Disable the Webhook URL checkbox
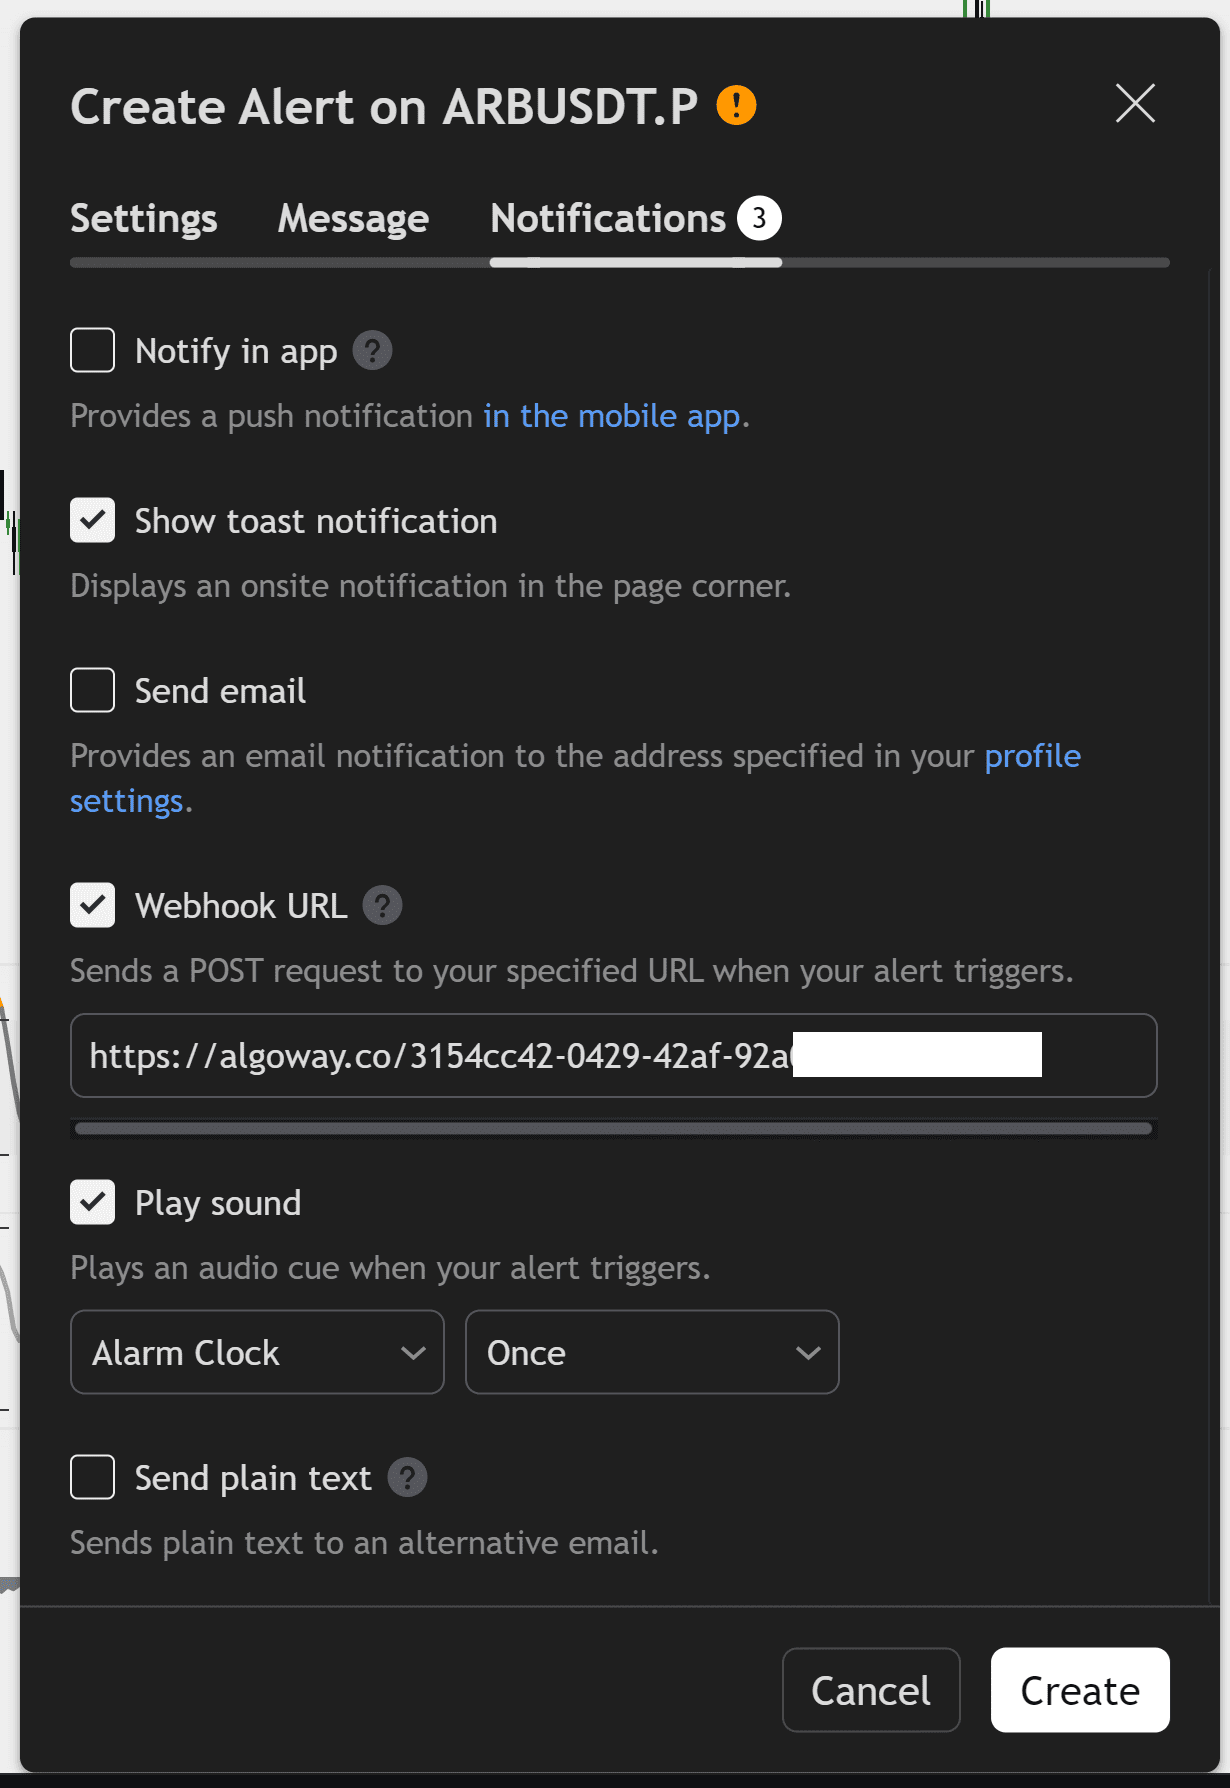Screen dimensions: 1230x1788 pyautogui.click(x=93, y=906)
